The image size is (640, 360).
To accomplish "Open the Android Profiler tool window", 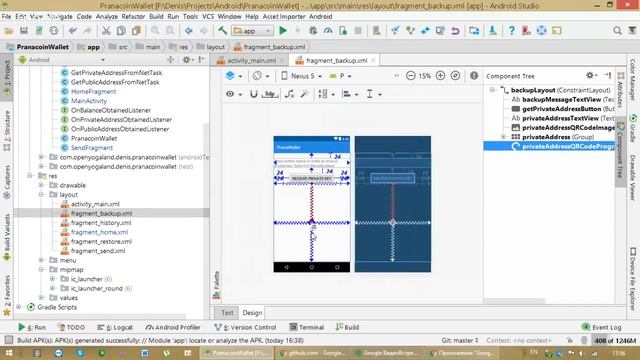I will tap(173, 327).
